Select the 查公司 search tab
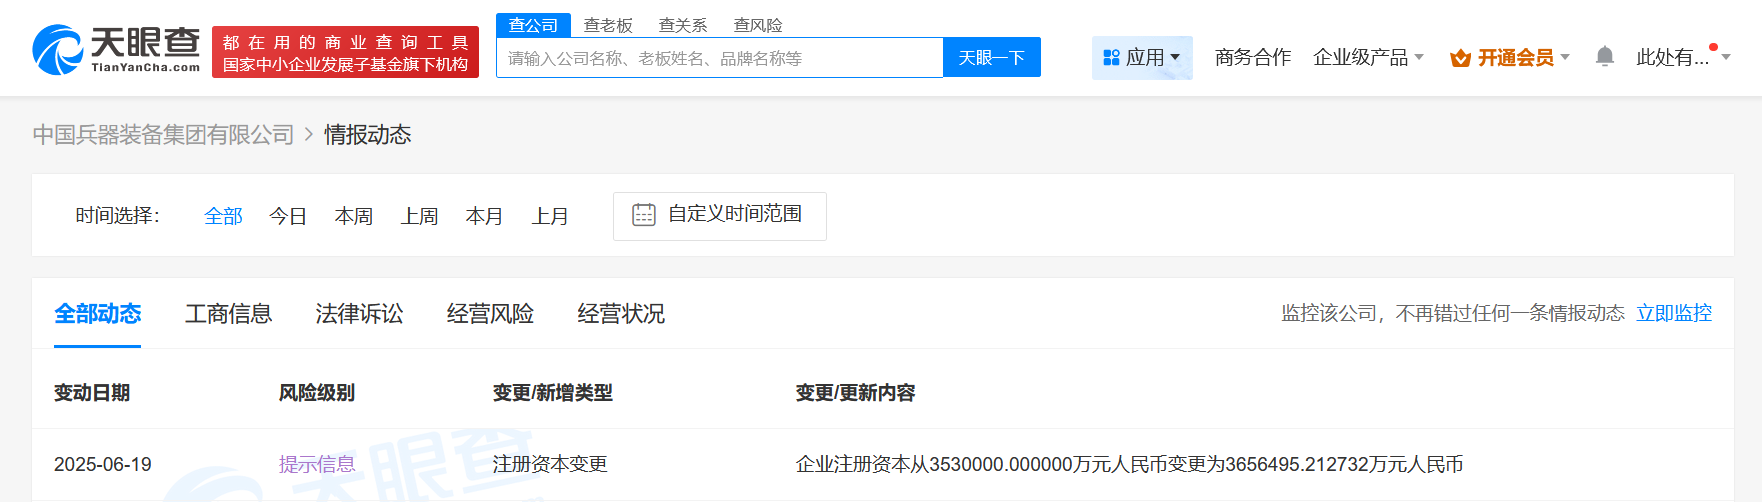This screenshot has height=502, width=1762. coord(533,25)
